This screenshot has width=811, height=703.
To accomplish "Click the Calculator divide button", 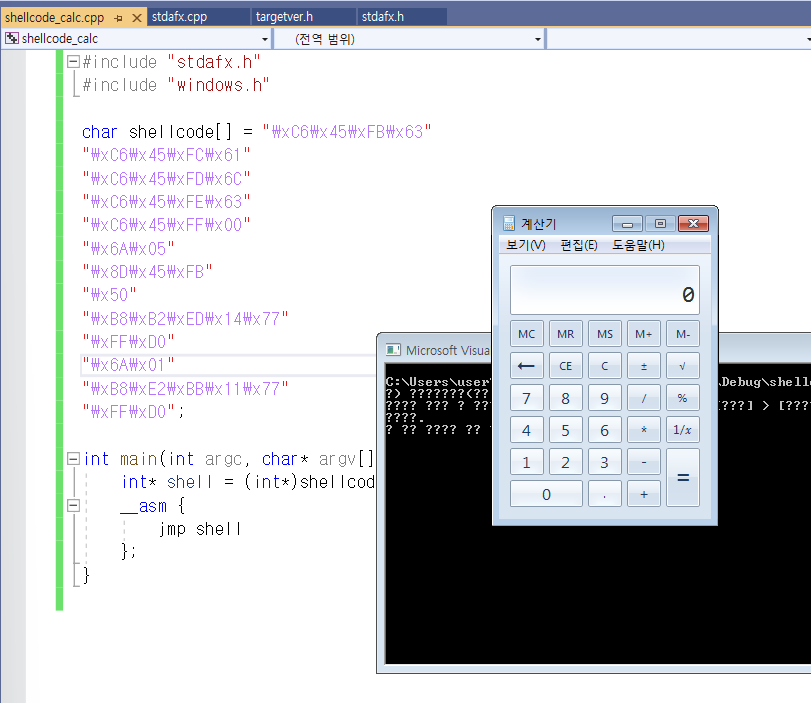I will [x=643, y=398].
